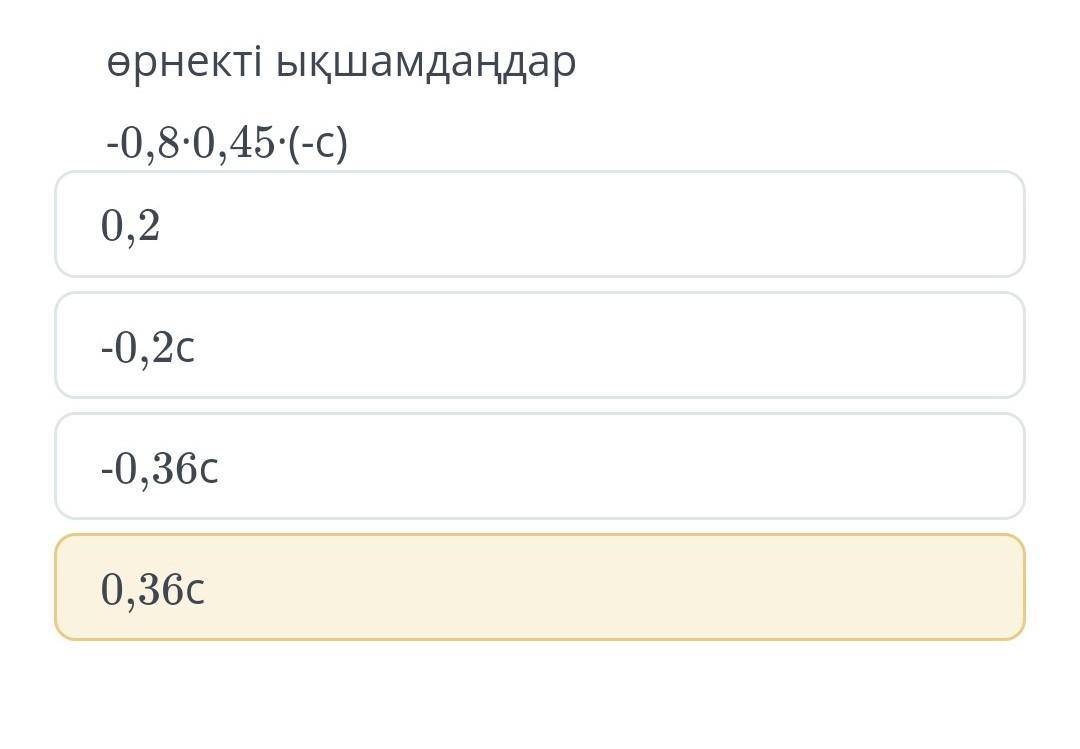The height and width of the screenshot is (749, 1080).
Task: Click the expression -0,8·0,45·(-c)
Action: coord(227,143)
